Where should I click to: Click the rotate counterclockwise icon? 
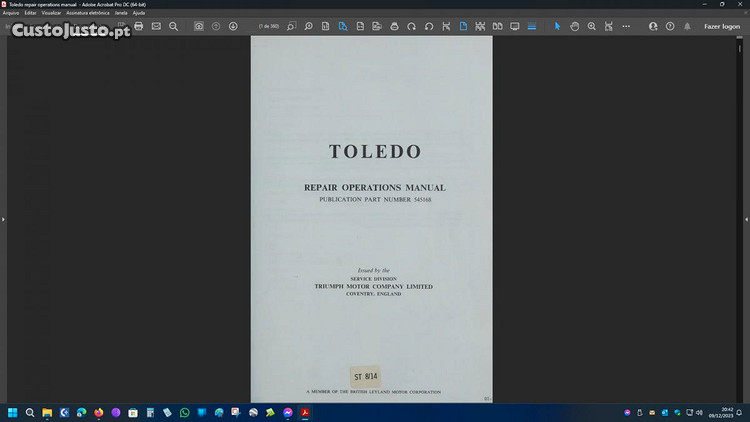428,26
